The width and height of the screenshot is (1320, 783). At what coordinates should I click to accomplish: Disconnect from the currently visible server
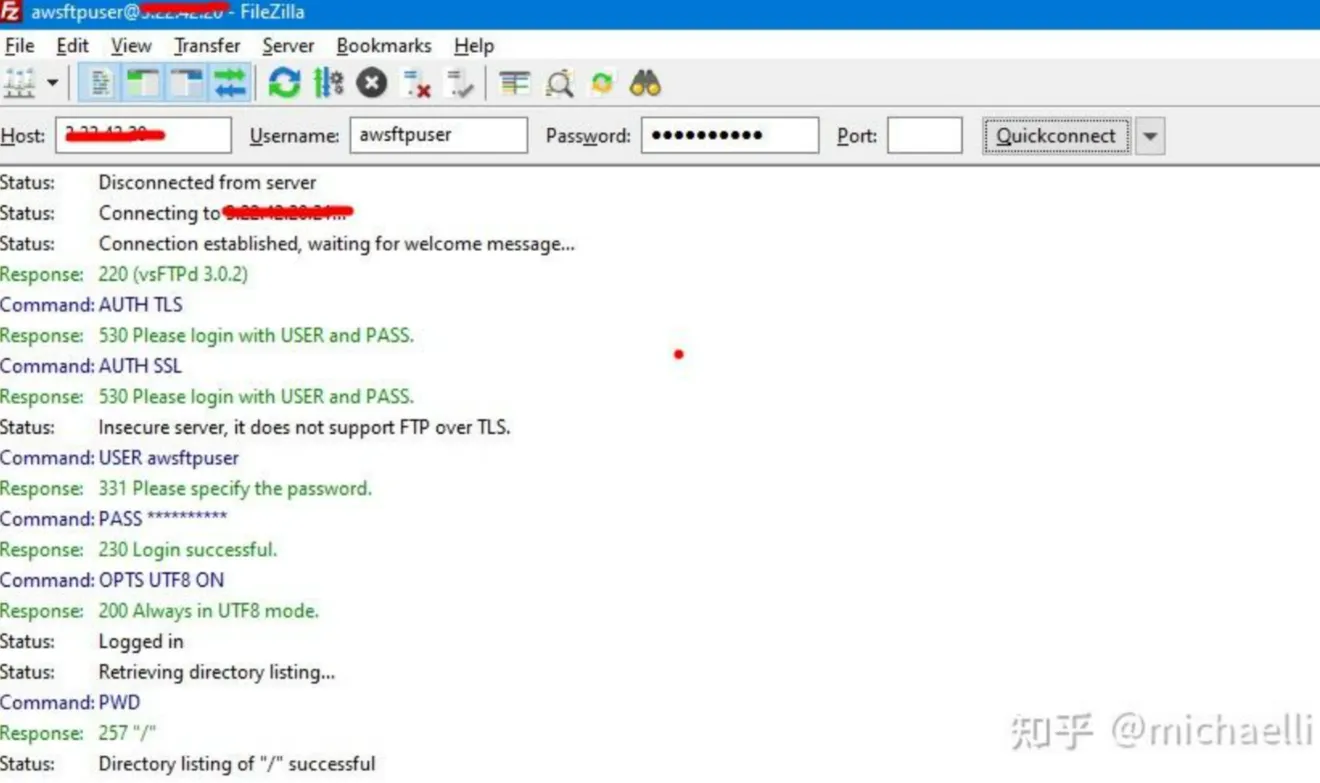(x=416, y=84)
